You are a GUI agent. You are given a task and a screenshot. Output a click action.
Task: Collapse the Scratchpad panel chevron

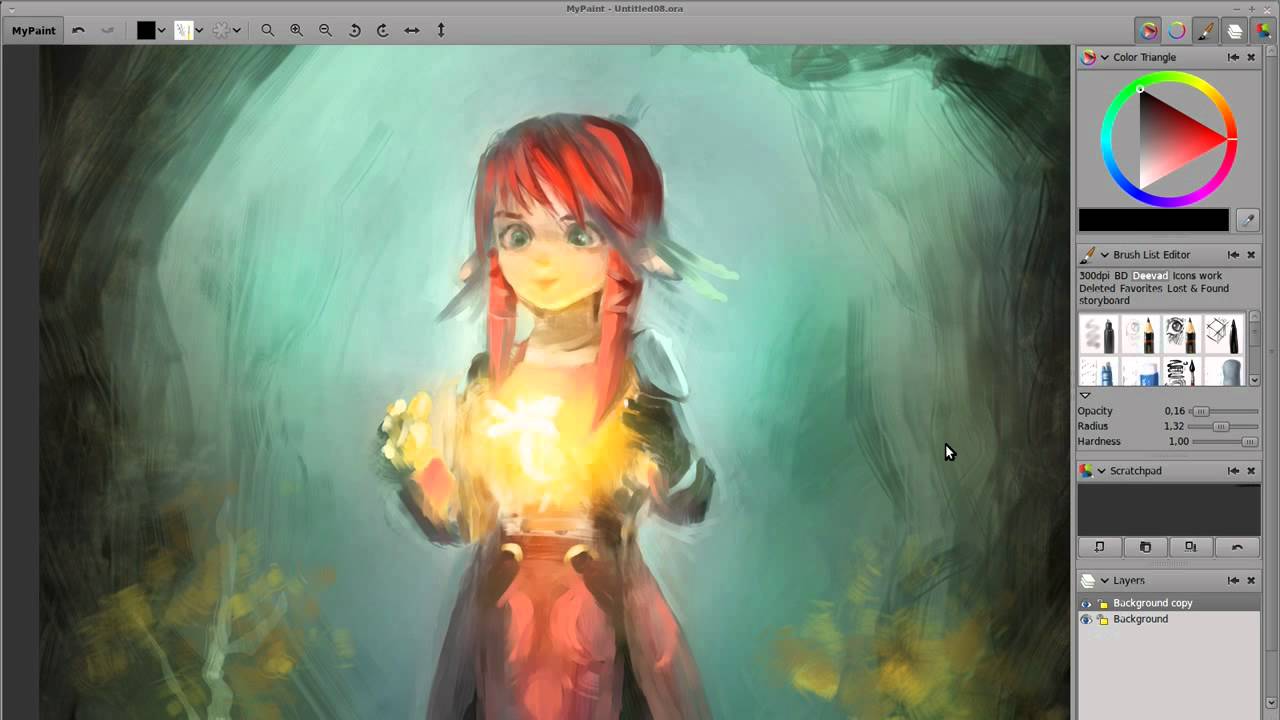(1101, 470)
